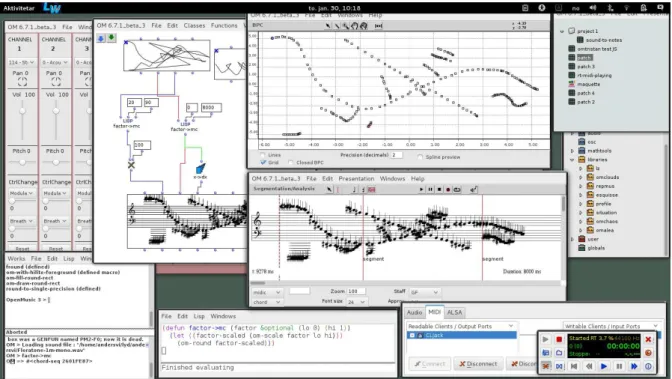672x379 pixels.
Task: Enable the Lines option in BPC editor
Action: click(263, 155)
